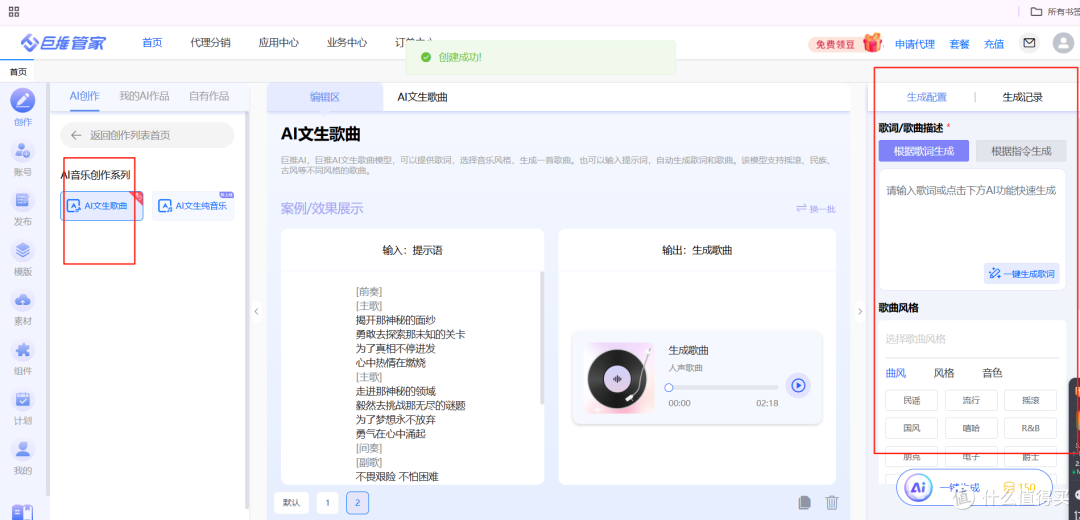This screenshot has height=520, width=1080.
Task: Click the song playback progress slider
Action: pos(722,388)
